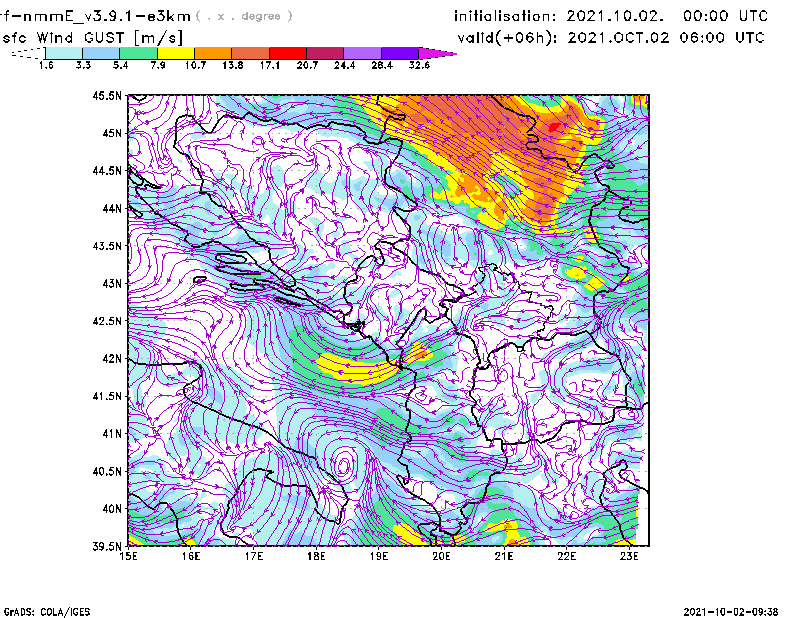The image size is (800, 618).
Task: Click the orange 10.7–13.8 legend swatch
Action: tap(213, 53)
